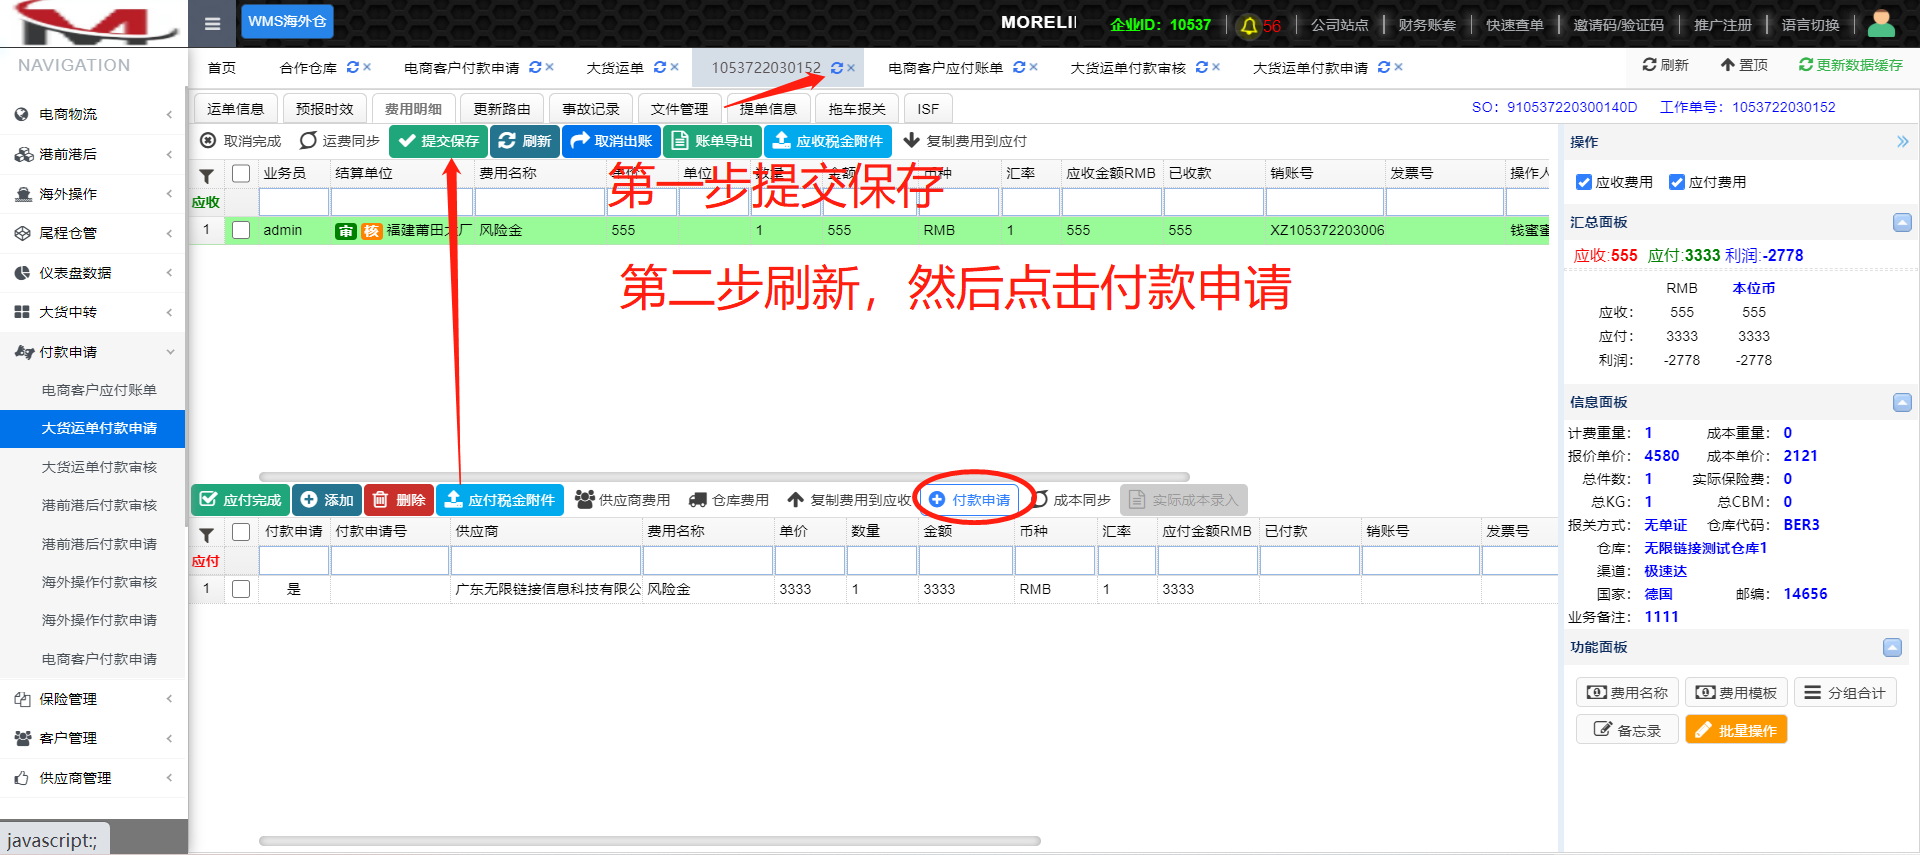Click the 业务员 filter input field

[294, 202]
